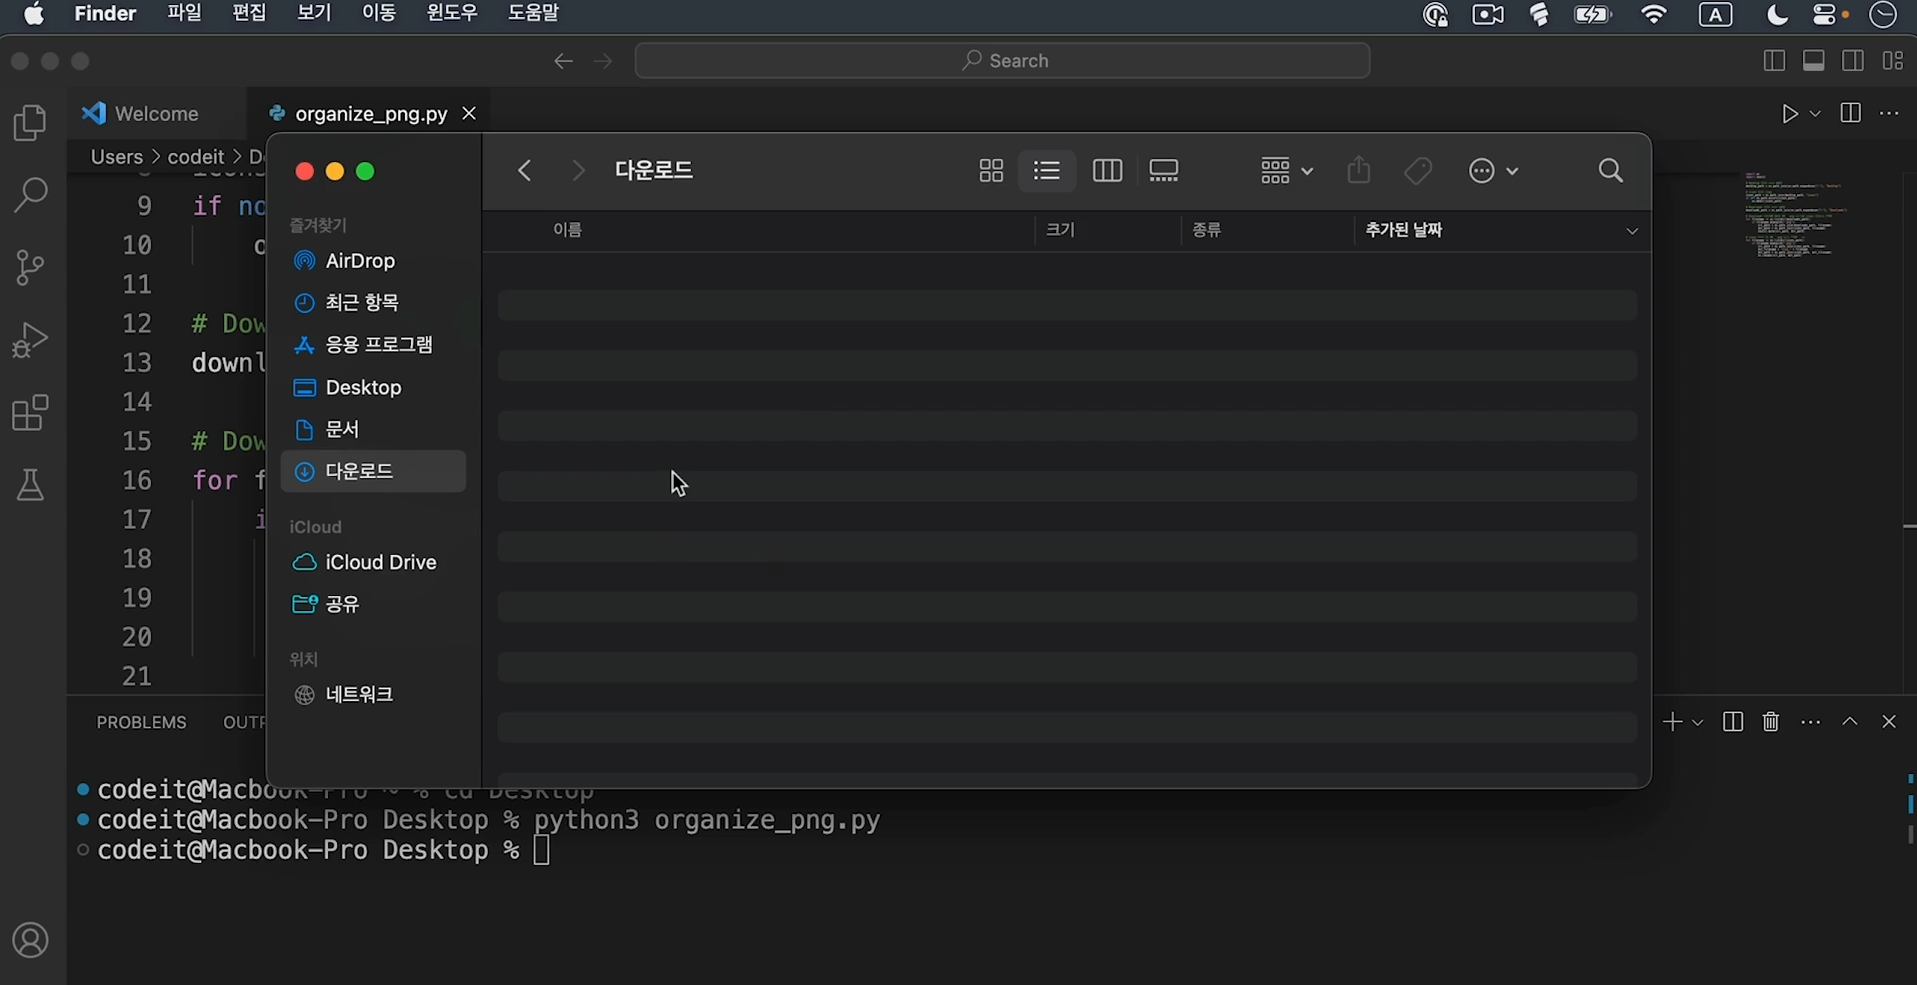
Task: Split the VS Code editor to the right
Action: 1851,113
